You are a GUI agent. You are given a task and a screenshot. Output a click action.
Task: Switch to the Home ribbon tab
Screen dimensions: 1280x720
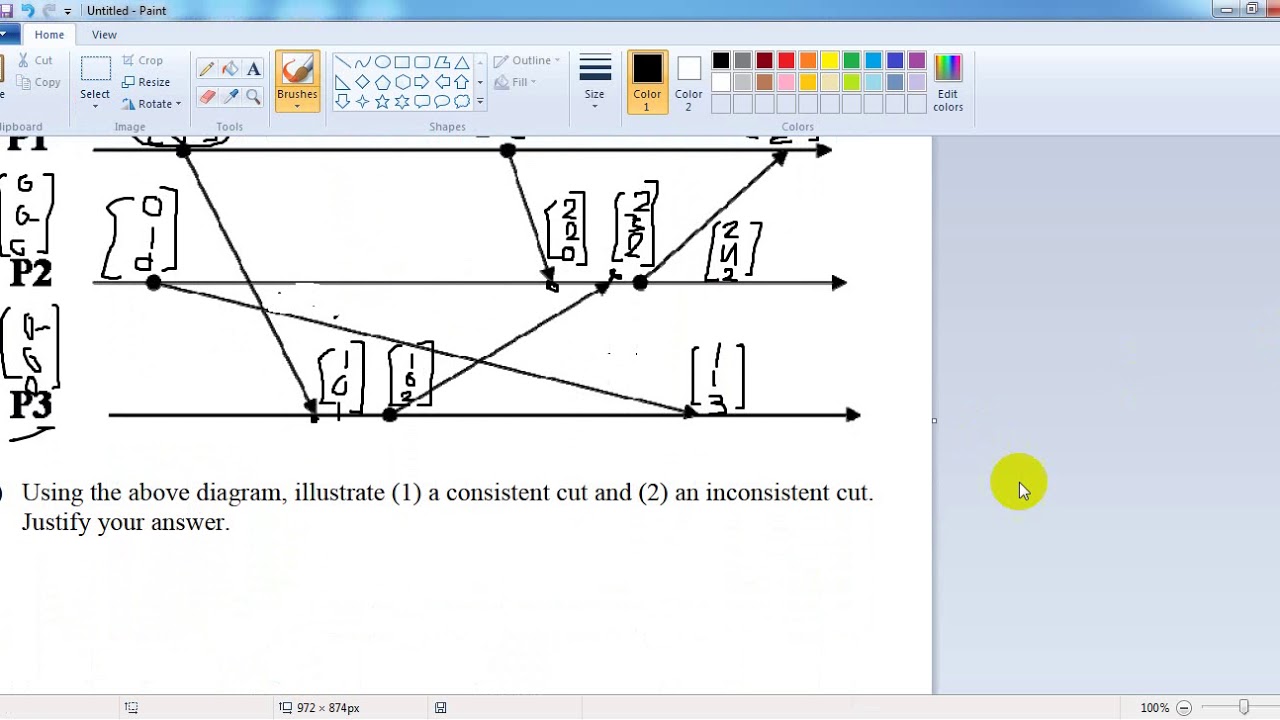point(49,34)
